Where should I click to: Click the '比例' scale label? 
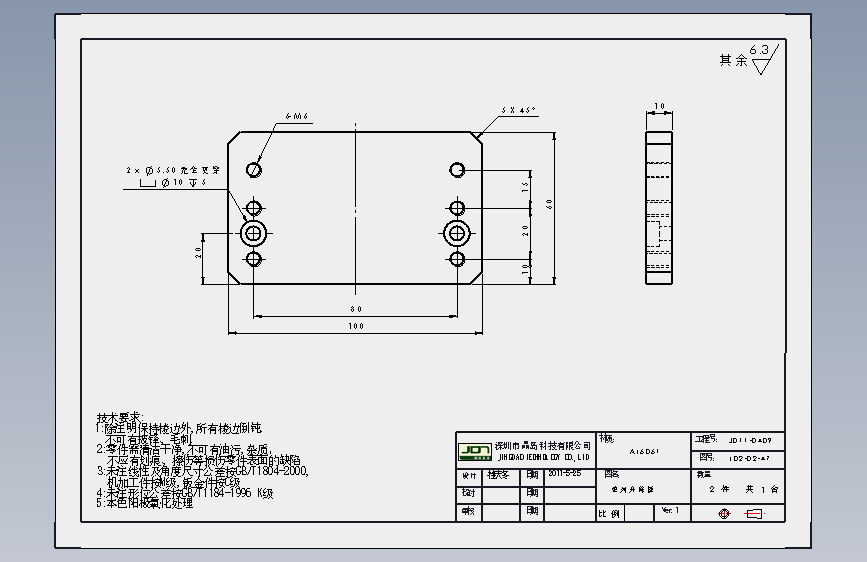609,514
